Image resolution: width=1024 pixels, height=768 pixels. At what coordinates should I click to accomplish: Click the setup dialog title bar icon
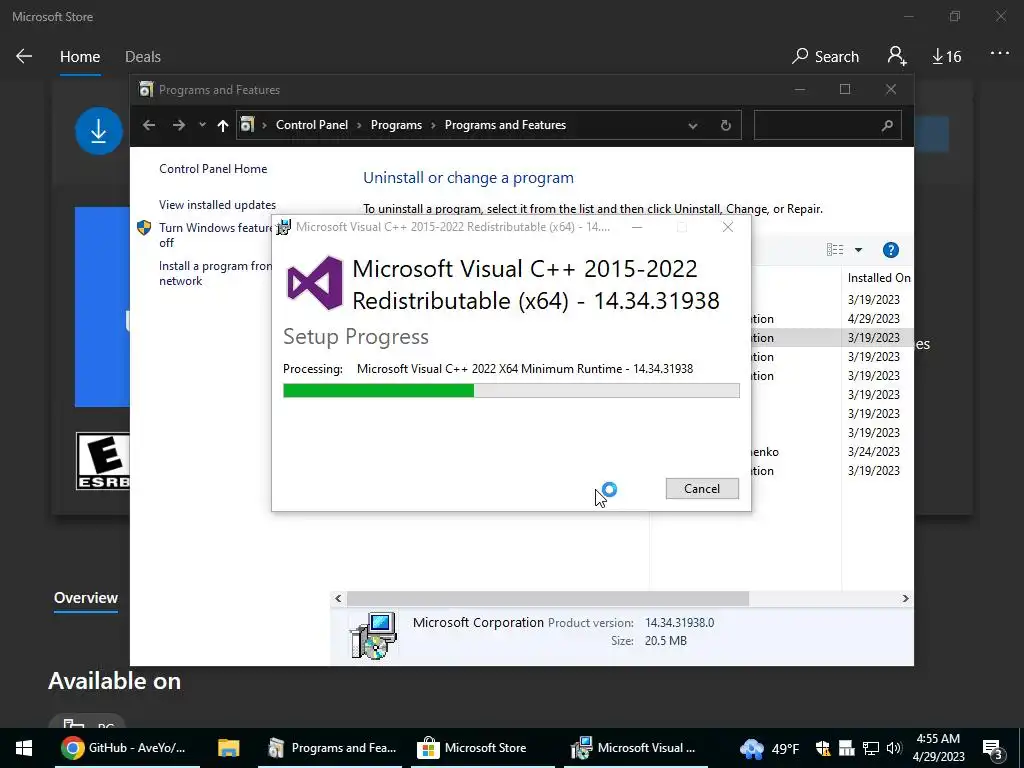tap(283, 227)
